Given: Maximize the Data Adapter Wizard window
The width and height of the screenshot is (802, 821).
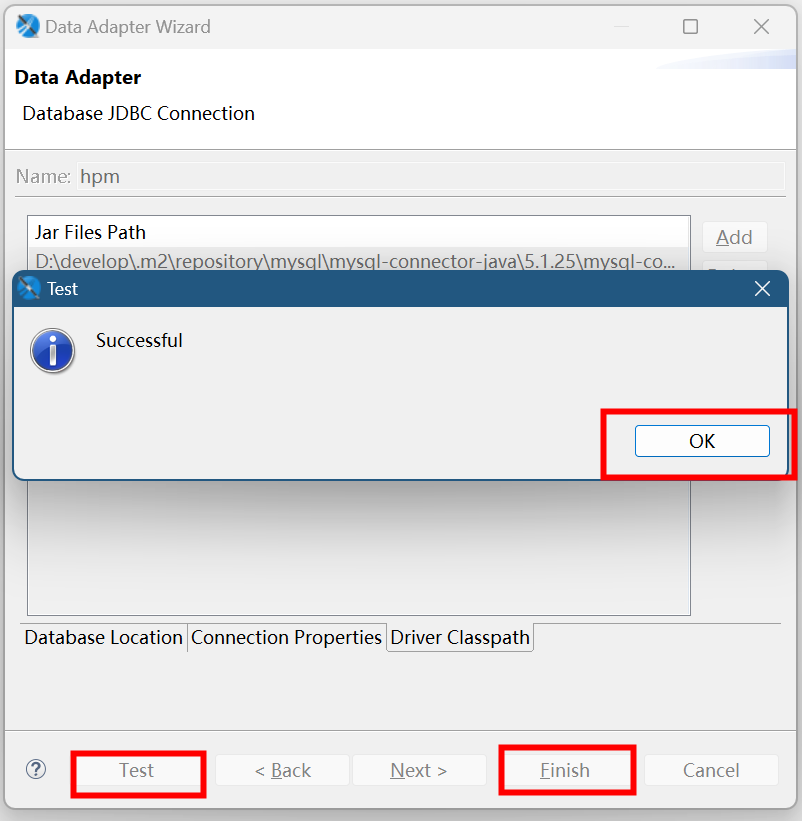Looking at the screenshot, I should 690,27.
